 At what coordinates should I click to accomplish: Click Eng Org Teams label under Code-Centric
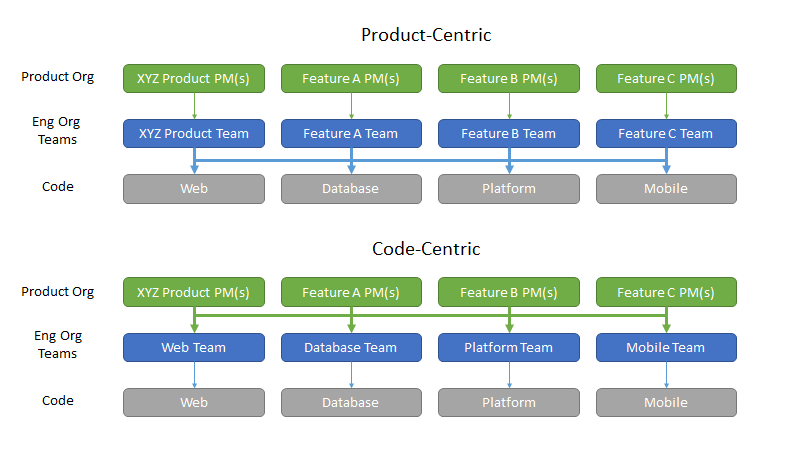[58, 344]
